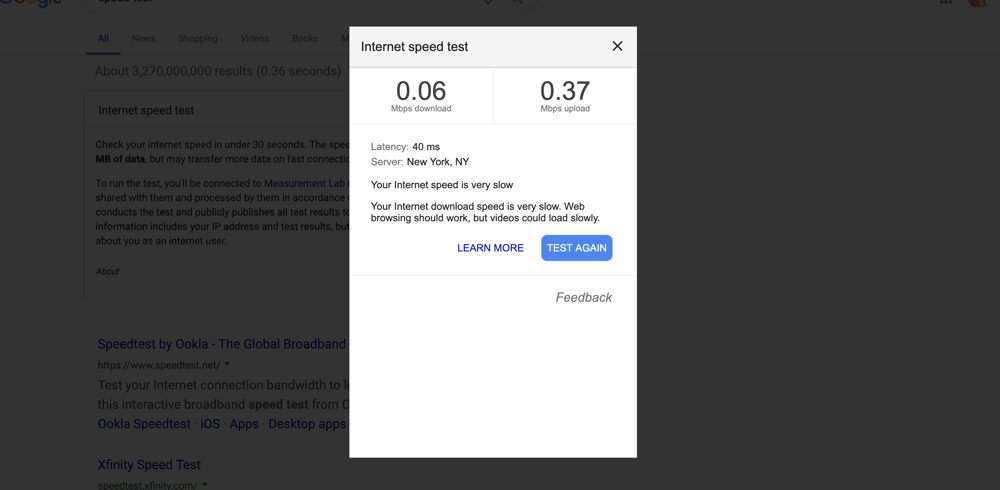1000x490 pixels.
Task: Open the Videos search tab
Action: [x=254, y=38]
